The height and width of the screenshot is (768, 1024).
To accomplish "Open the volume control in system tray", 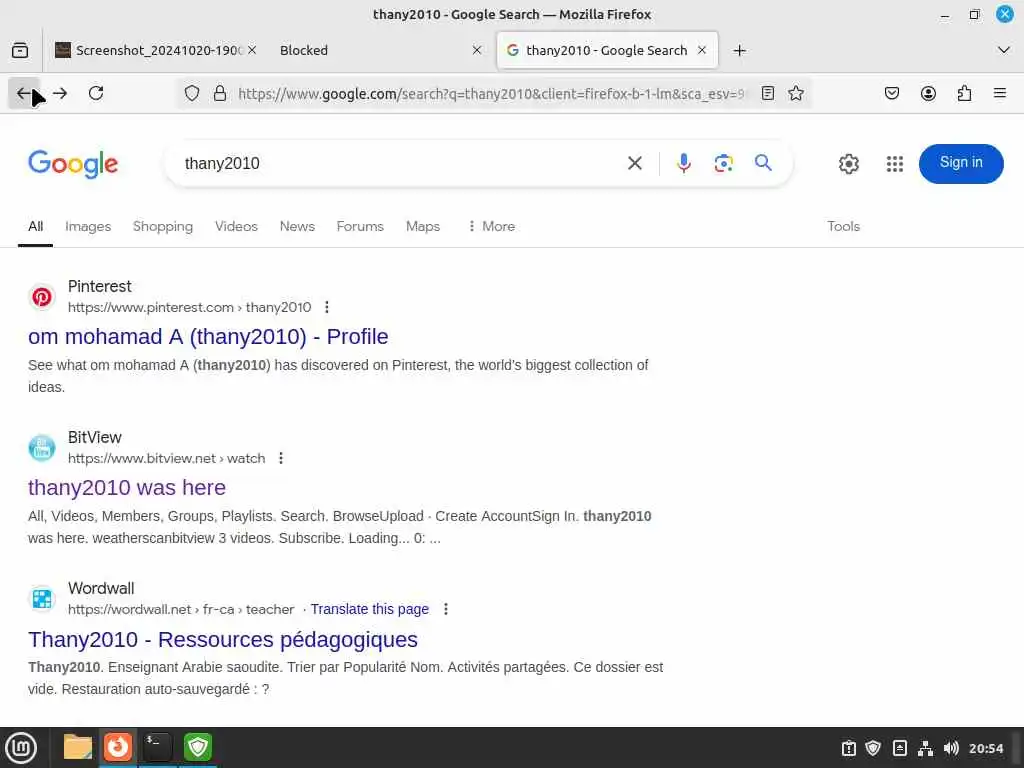I will (x=951, y=748).
